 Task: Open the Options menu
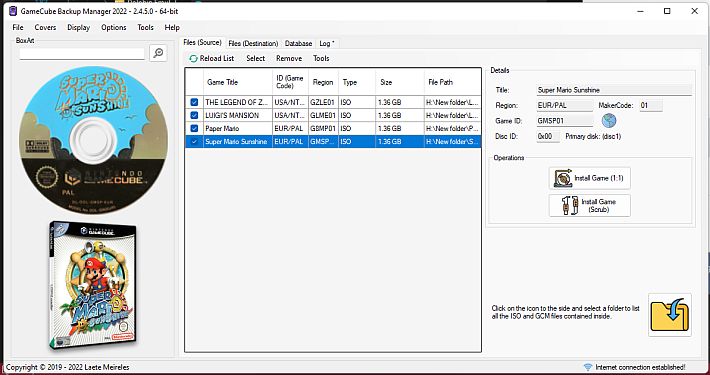pyautogui.click(x=114, y=27)
